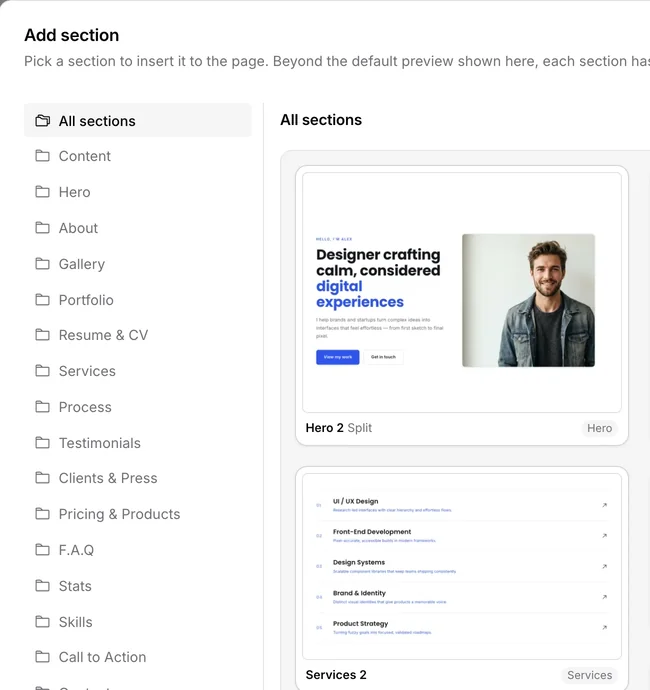Click the Brand & Identity row arrow
650x690 pixels.
(604, 597)
